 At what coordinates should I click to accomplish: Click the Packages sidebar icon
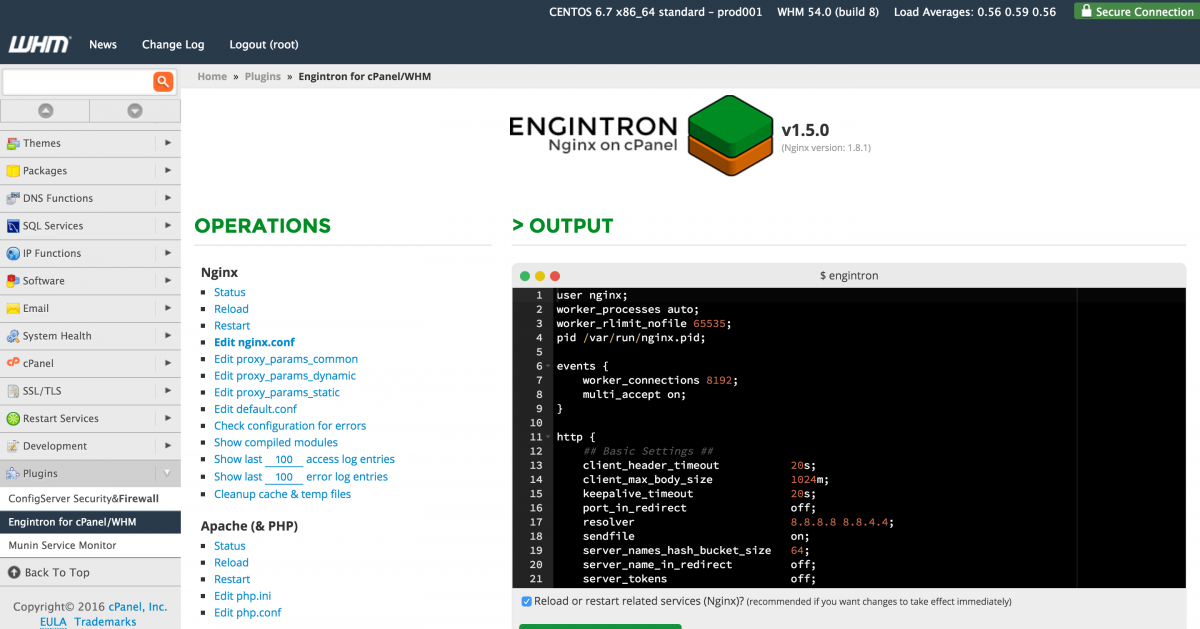13,171
